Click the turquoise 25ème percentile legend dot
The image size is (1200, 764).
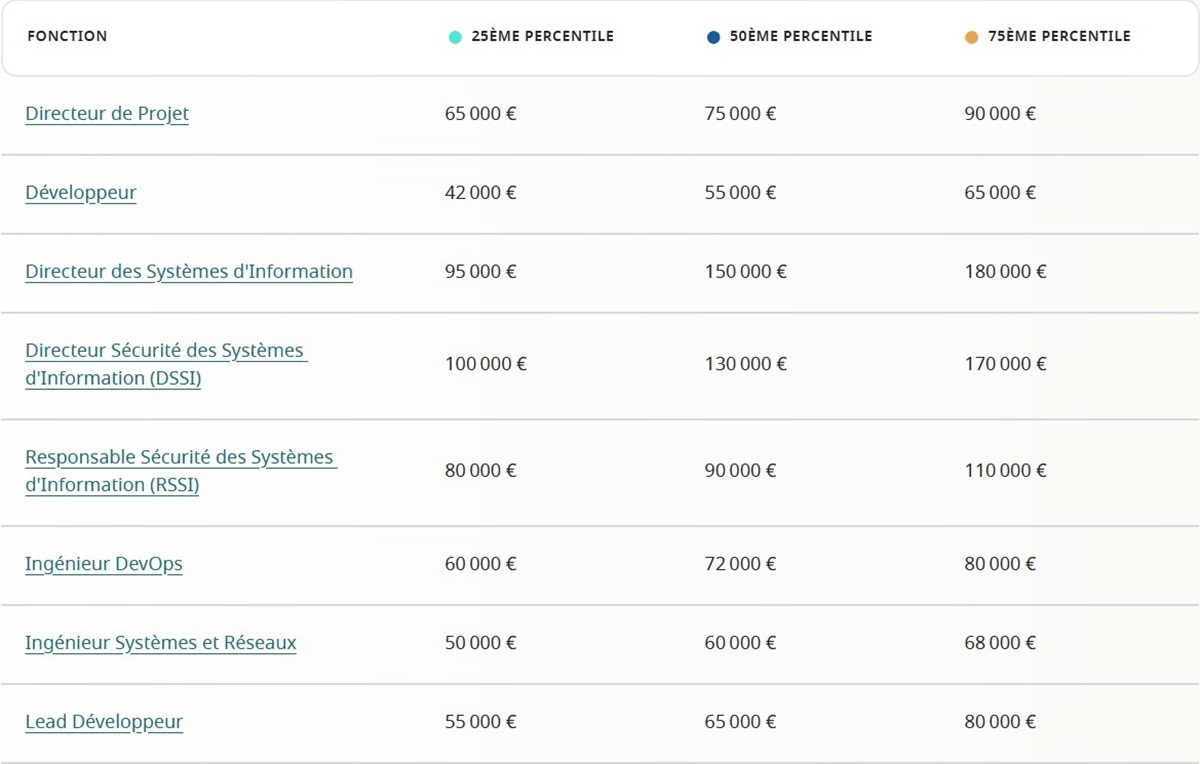[x=455, y=37]
